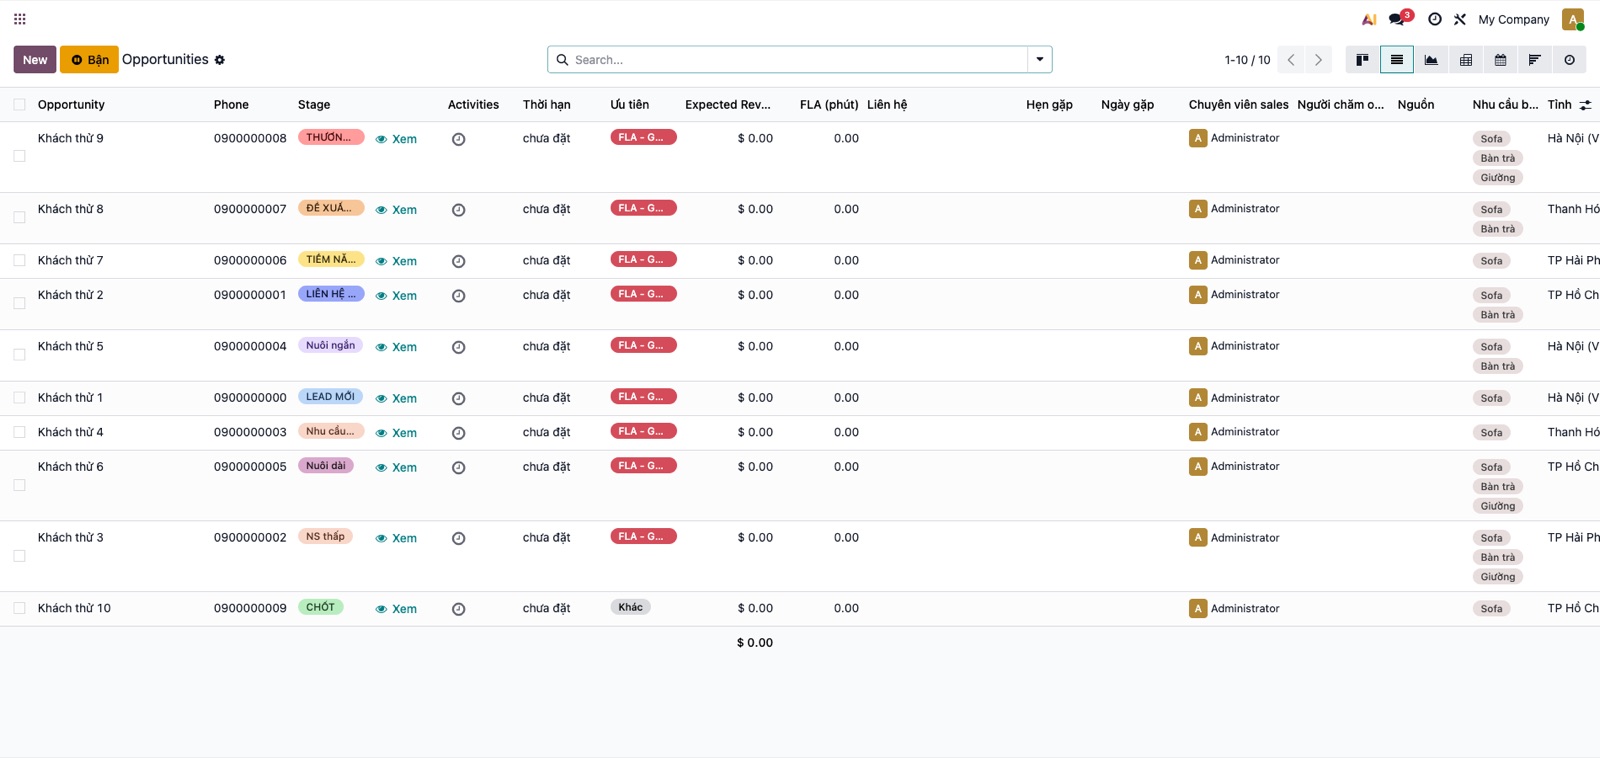Sort by the Stage column header
1600x758 pixels.
coord(314,105)
